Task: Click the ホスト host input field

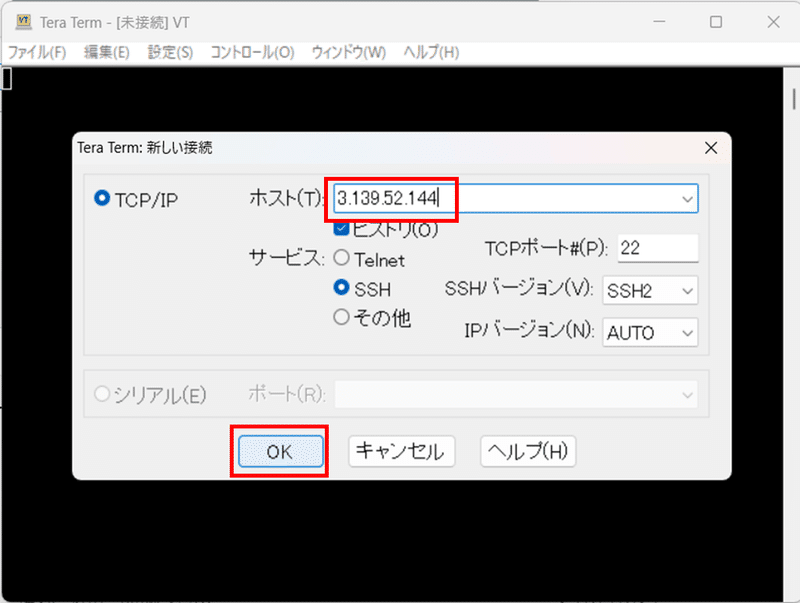Action: (x=515, y=198)
